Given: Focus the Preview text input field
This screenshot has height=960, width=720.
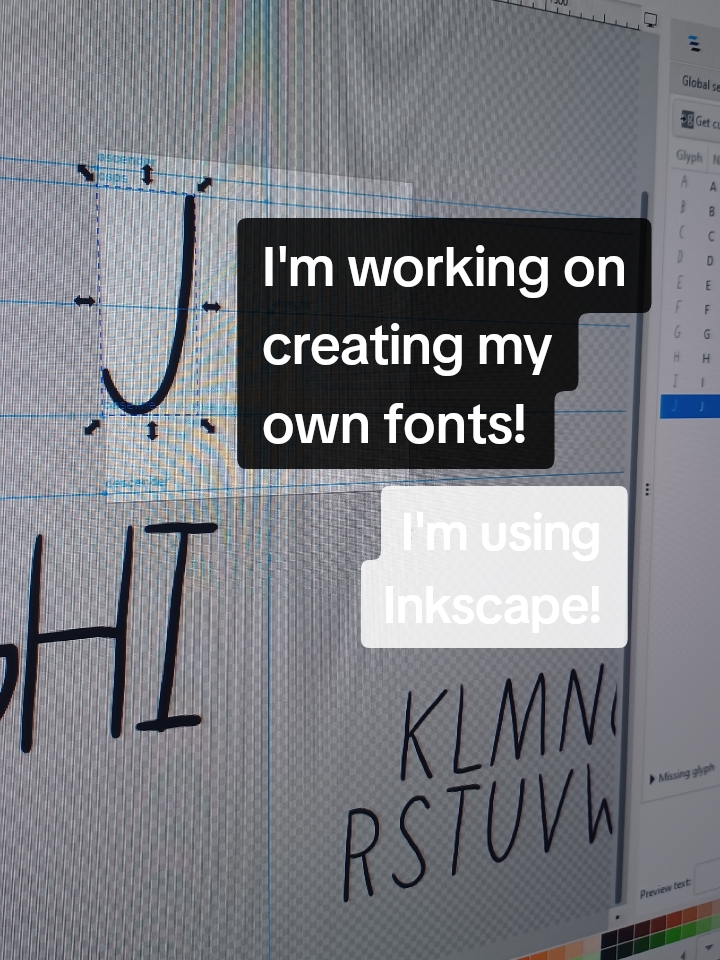Looking at the screenshot, I should 708,876.
